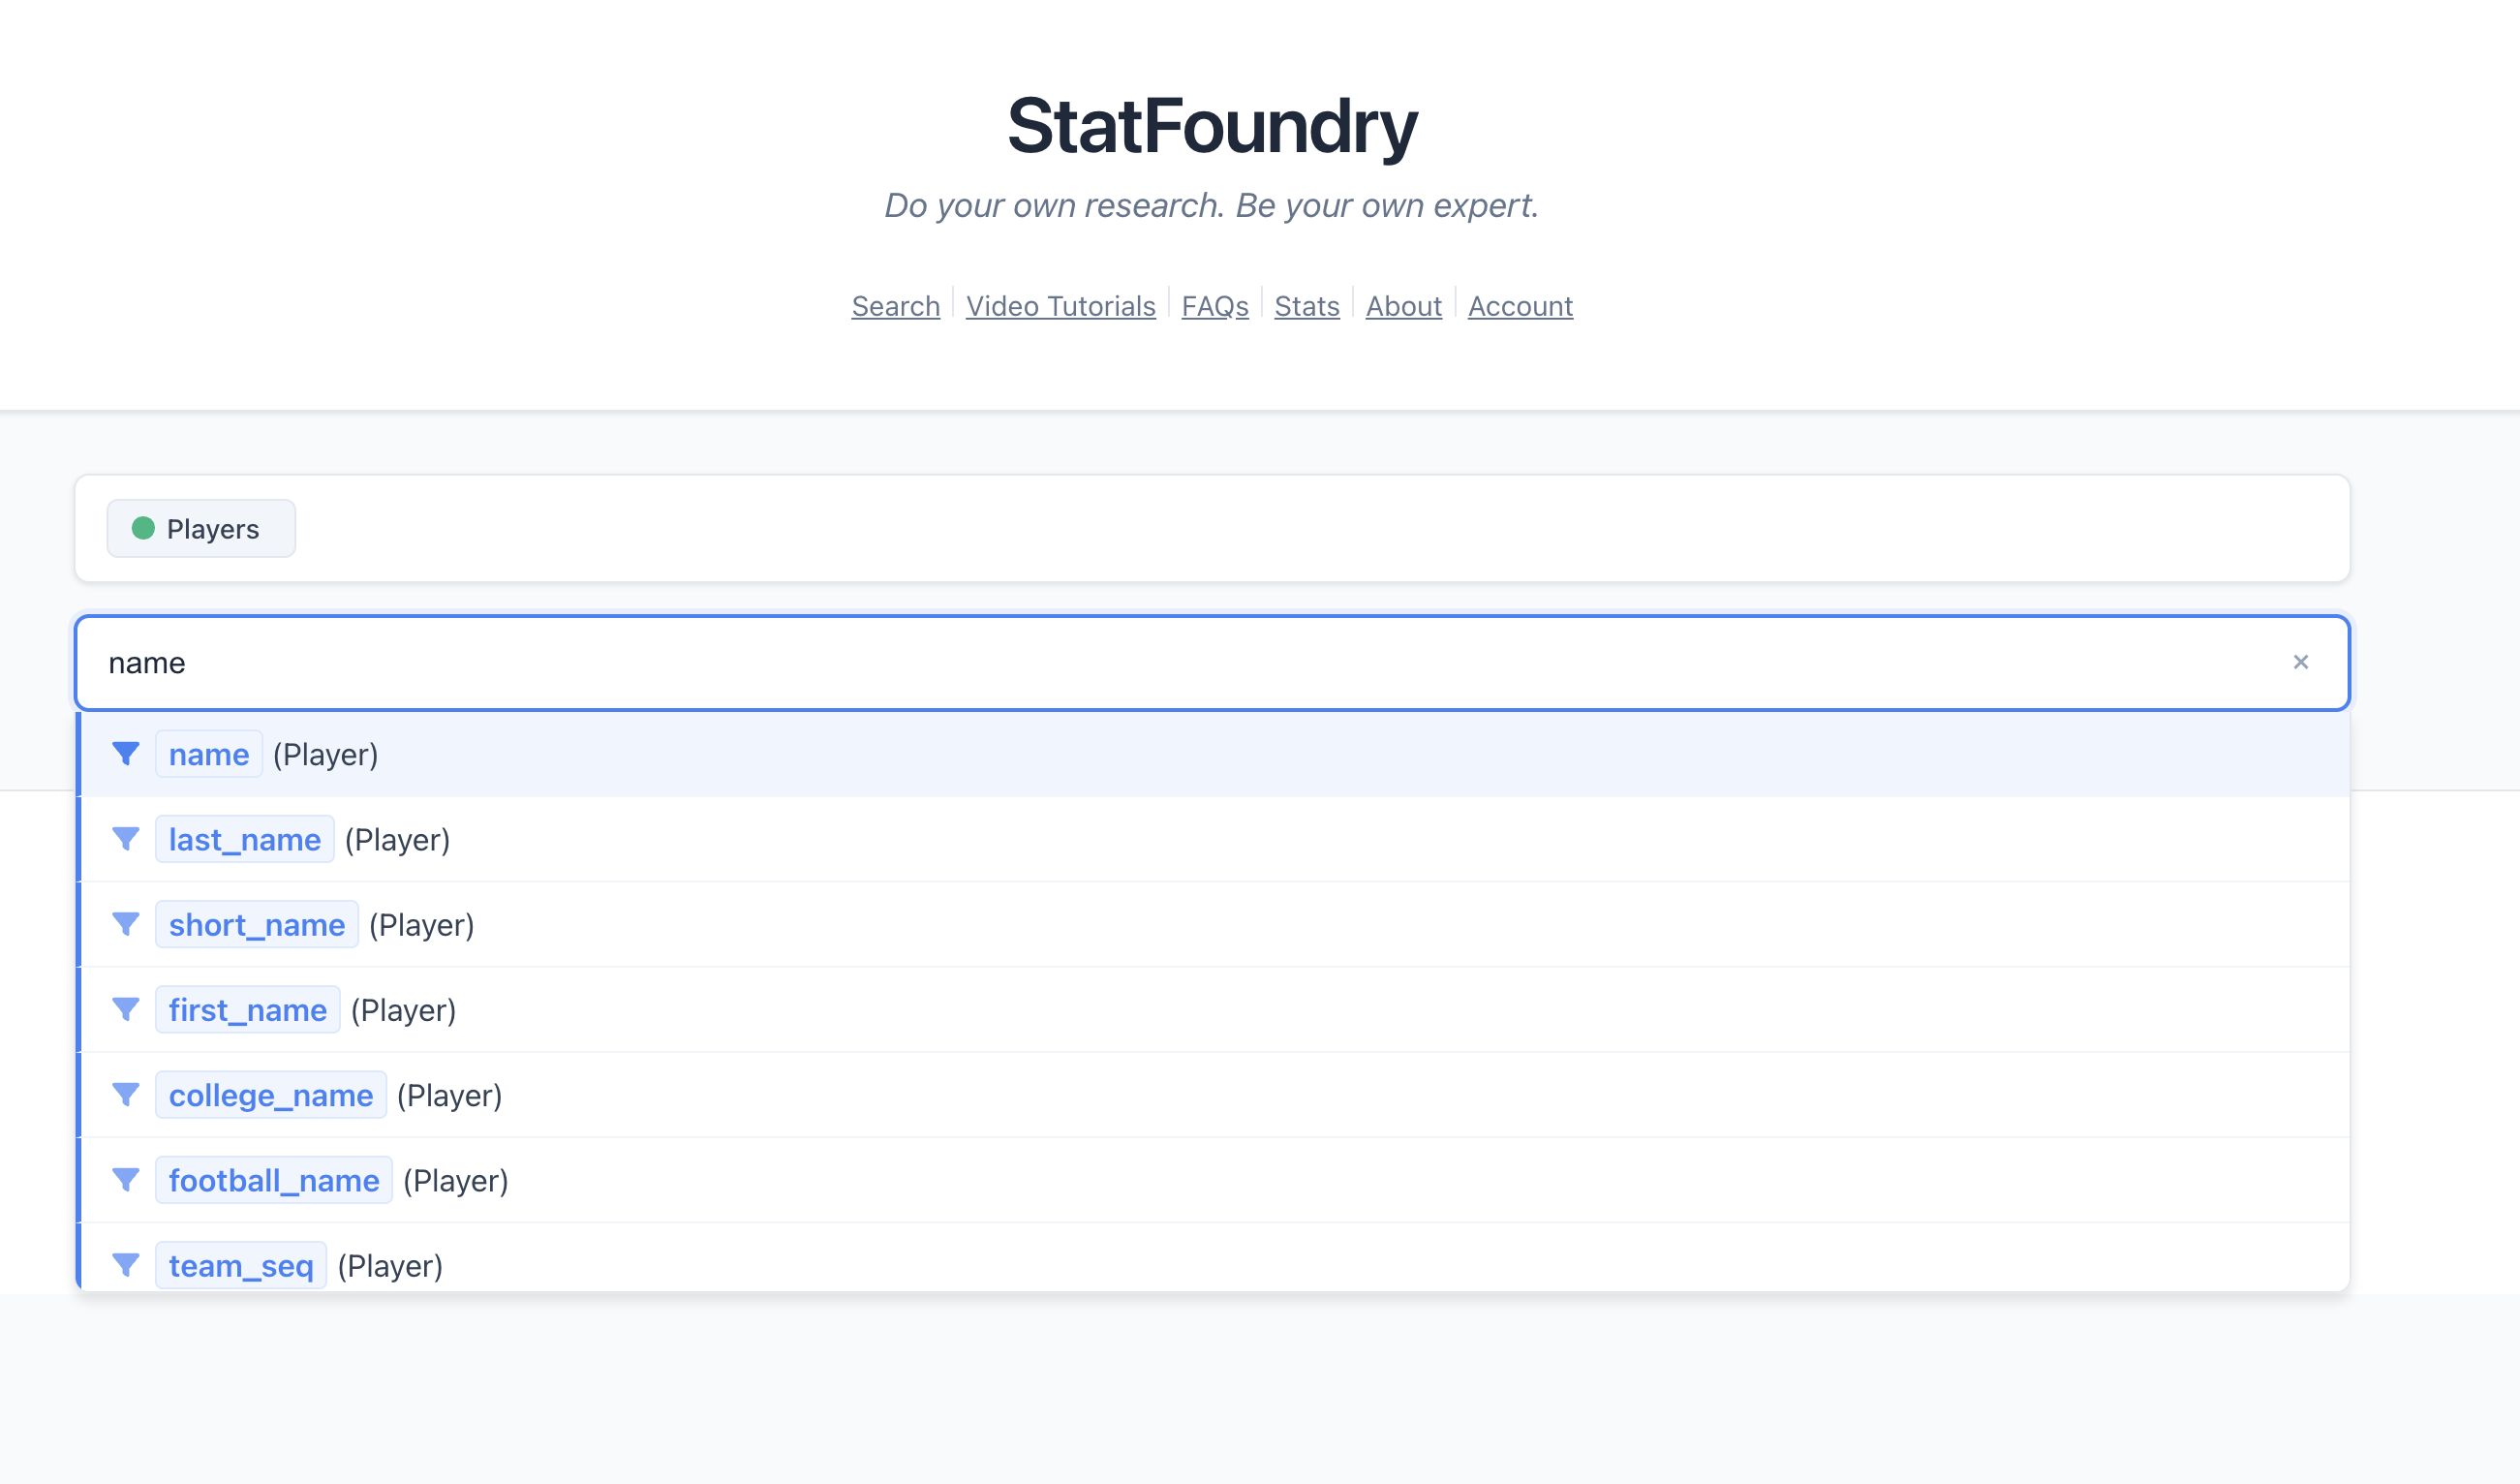Open the Account link
The image size is (2520, 1484).
(x=1519, y=306)
